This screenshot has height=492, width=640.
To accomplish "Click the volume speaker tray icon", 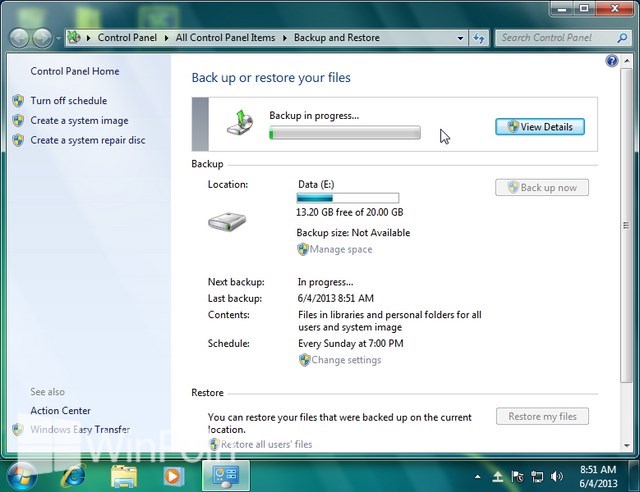I will click(x=556, y=476).
